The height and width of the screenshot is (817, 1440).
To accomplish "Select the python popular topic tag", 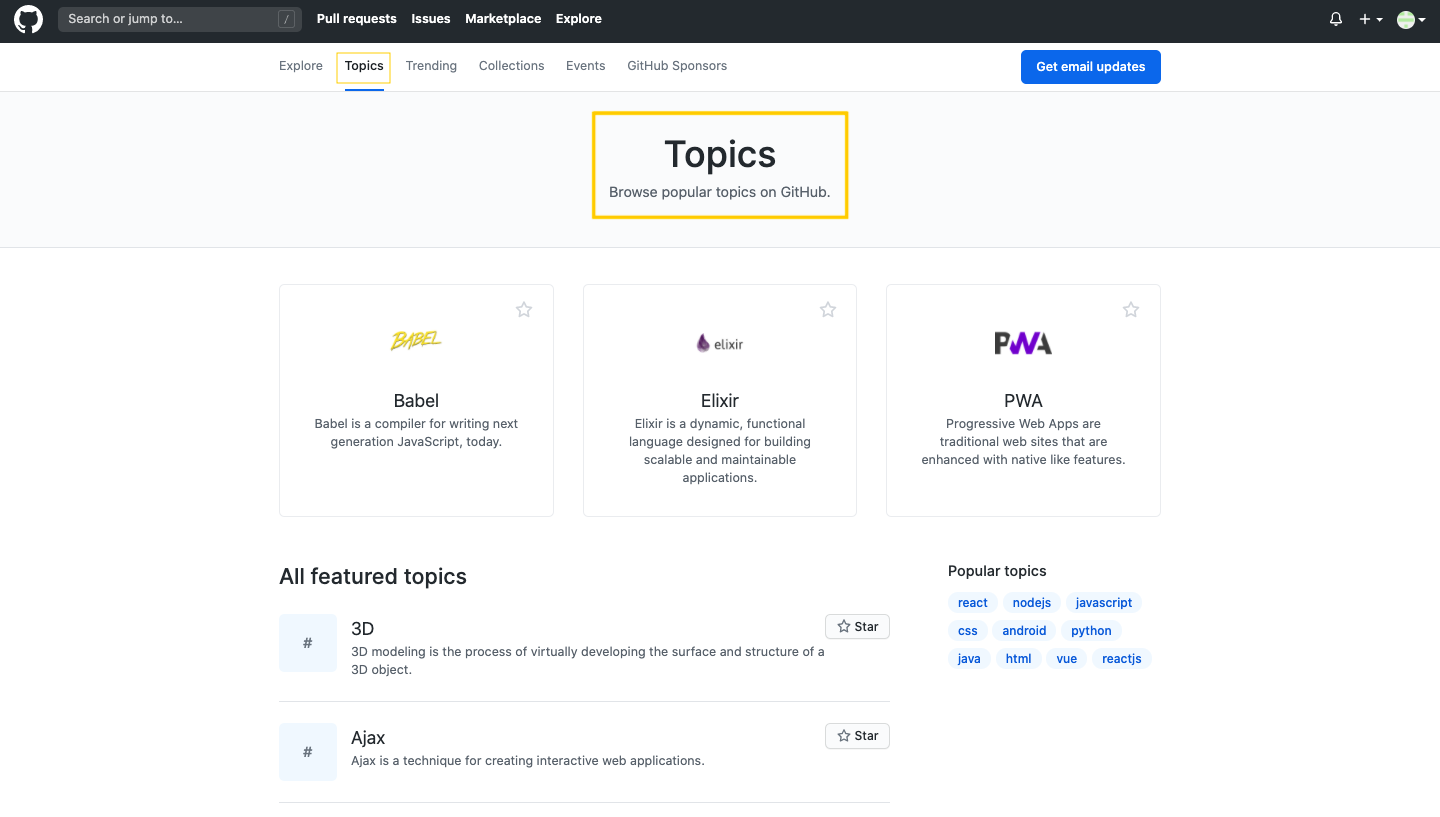I will coord(1091,631).
